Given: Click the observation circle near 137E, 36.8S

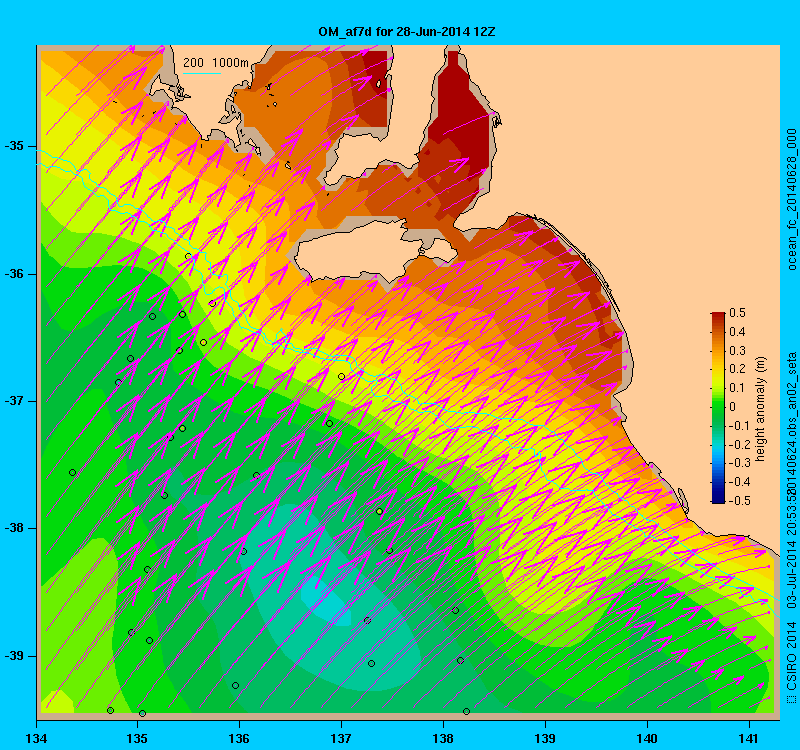Looking at the screenshot, I should [x=341, y=377].
